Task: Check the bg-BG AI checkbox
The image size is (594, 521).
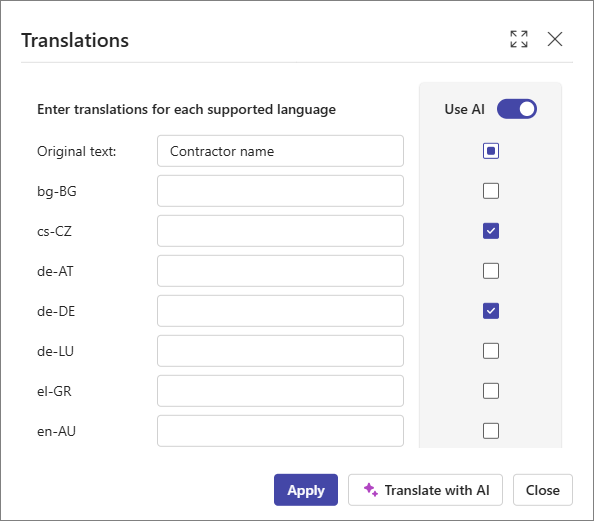Action: tap(491, 191)
